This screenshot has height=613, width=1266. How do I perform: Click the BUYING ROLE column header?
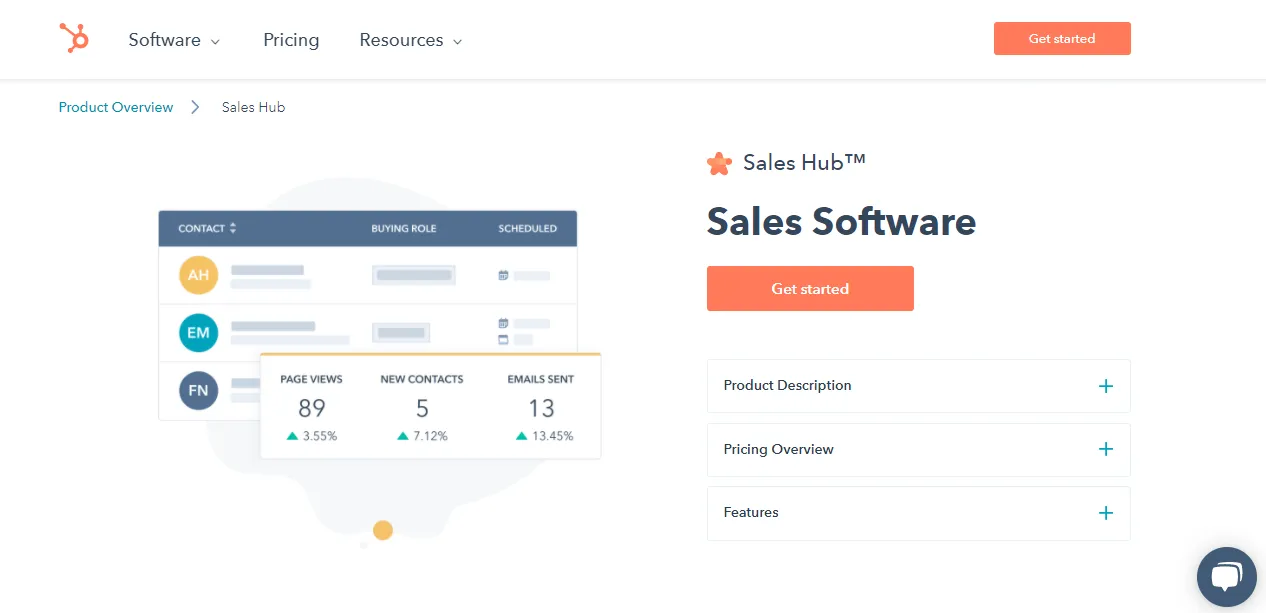pyautogui.click(x=404, y=228)
